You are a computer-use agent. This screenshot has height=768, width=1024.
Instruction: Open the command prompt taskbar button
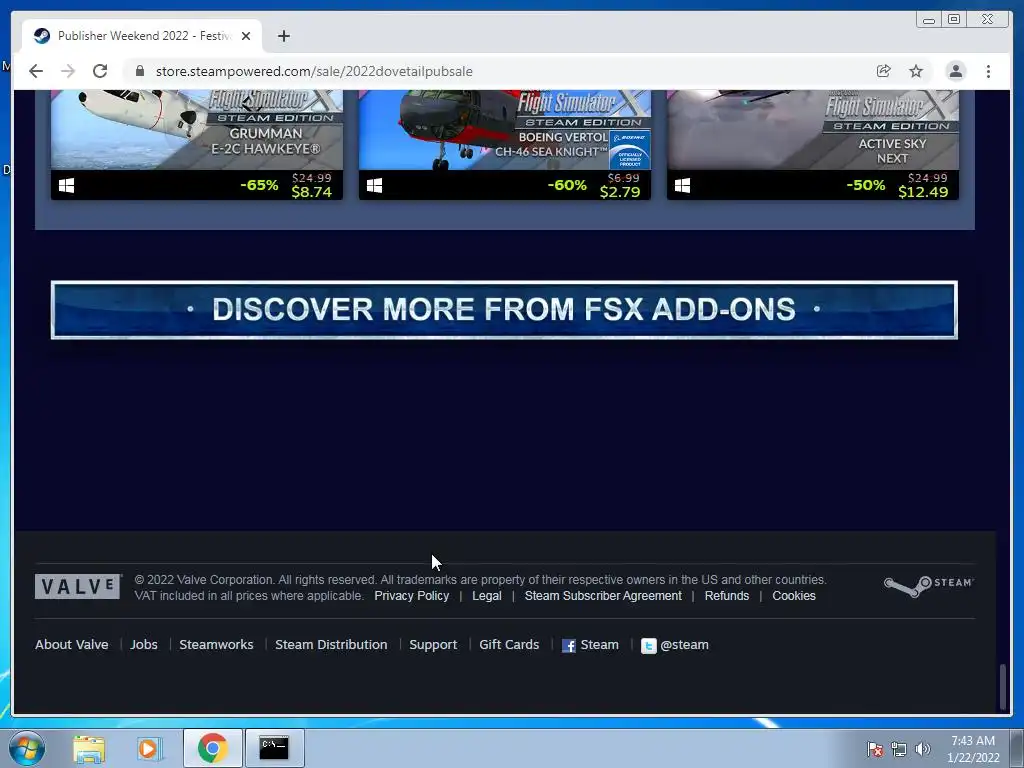(x=274, y=748)
